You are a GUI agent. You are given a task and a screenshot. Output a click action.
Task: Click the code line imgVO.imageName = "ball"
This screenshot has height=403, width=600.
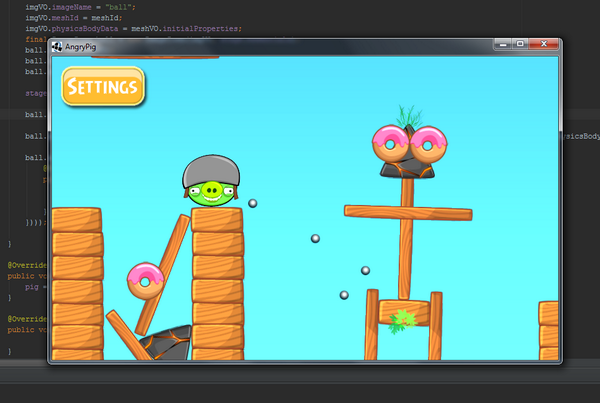tap(80, 7)
